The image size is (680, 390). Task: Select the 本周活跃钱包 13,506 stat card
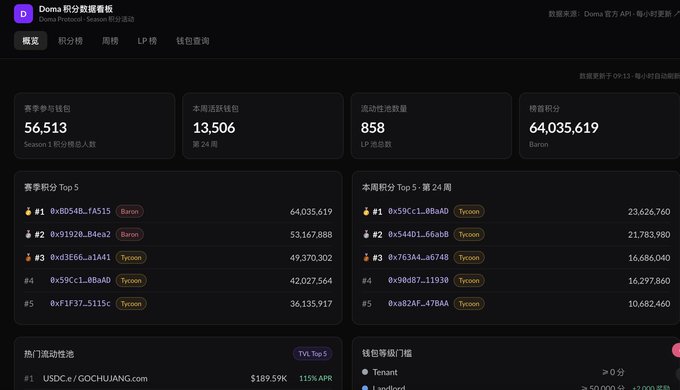263,125
